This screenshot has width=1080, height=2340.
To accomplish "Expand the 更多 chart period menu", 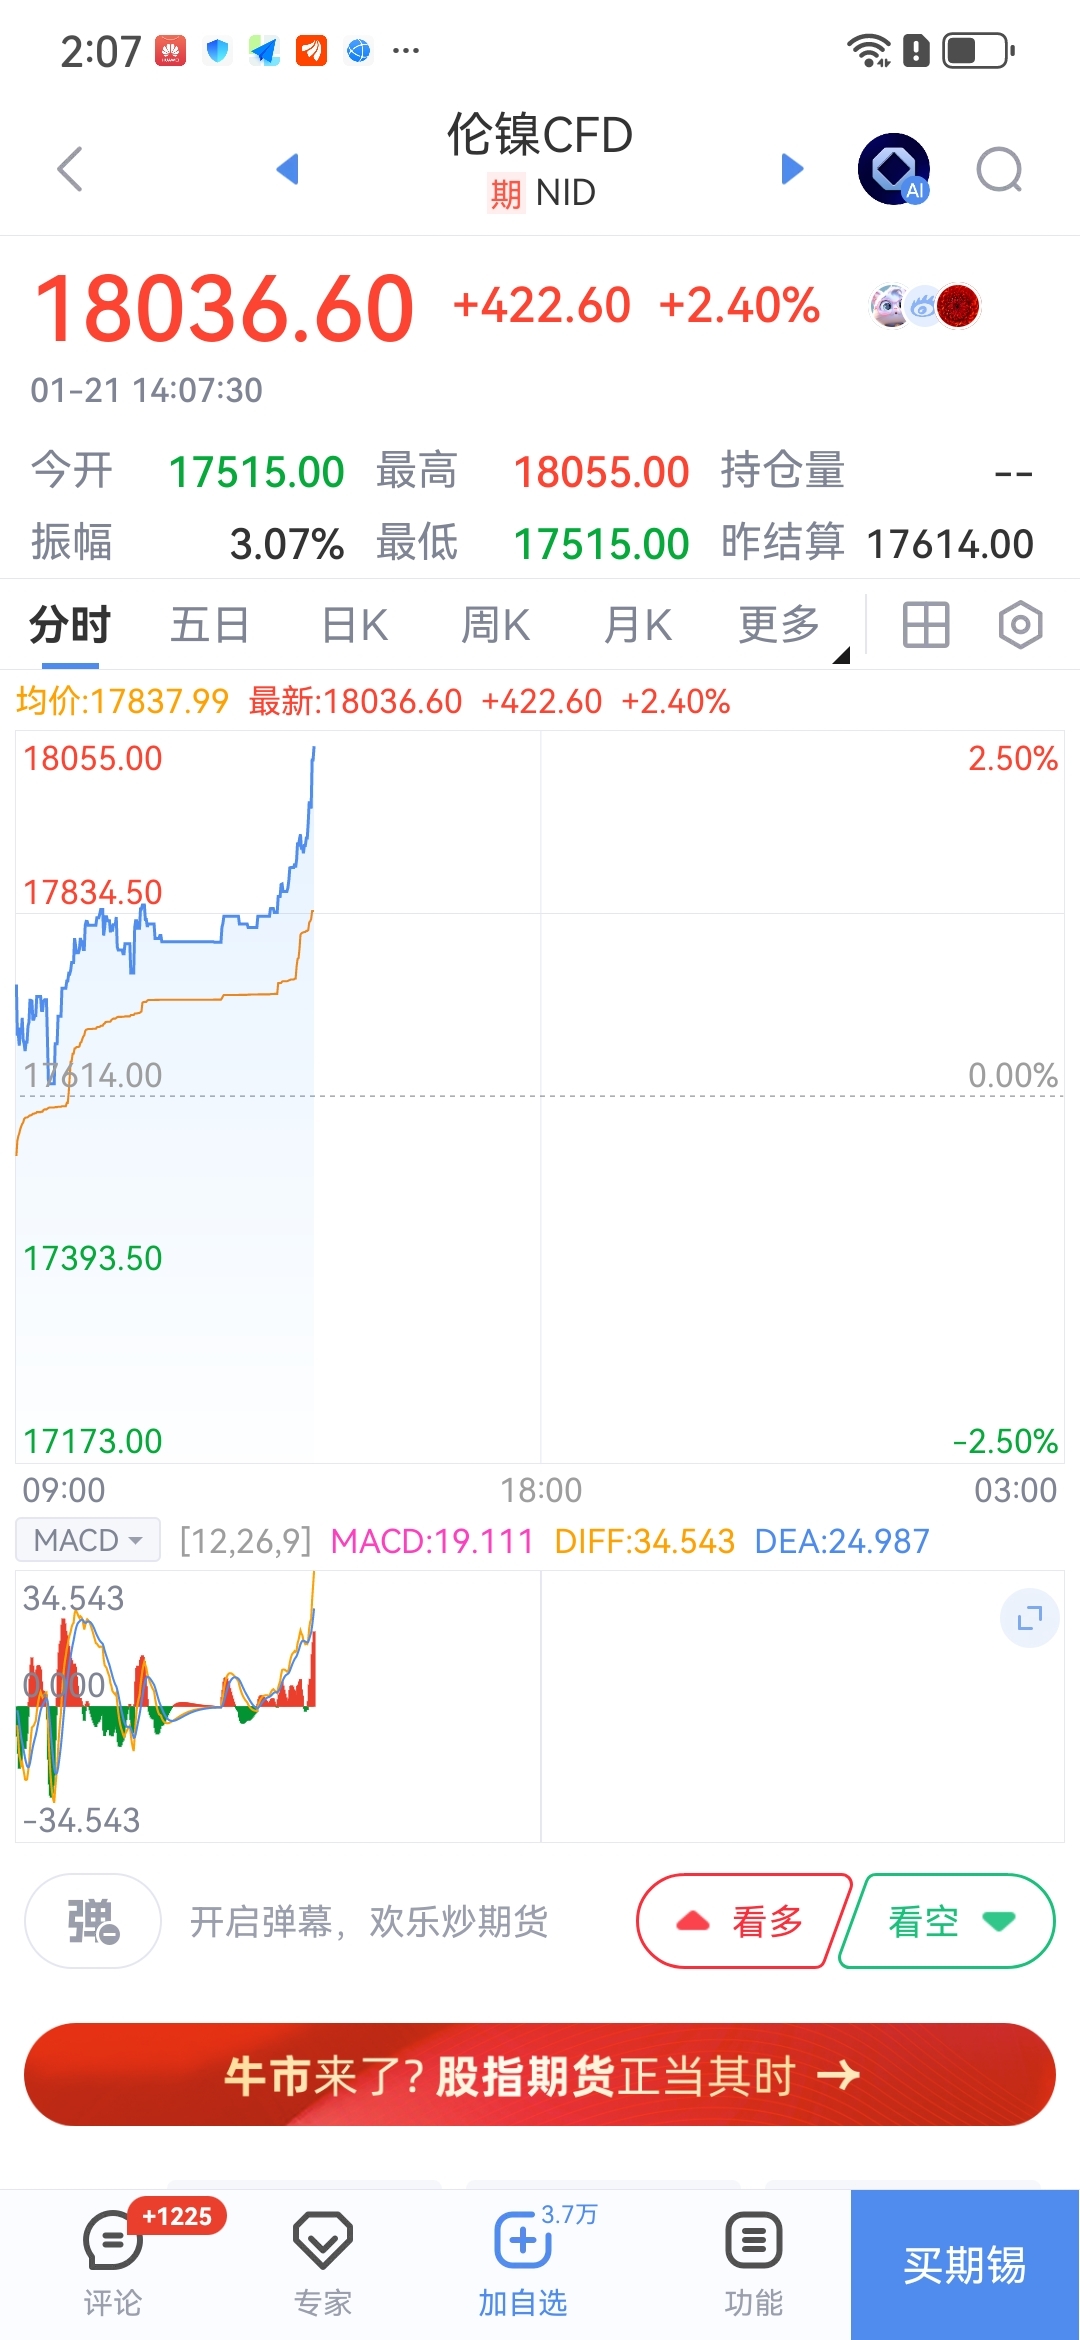I will (780, 625).
